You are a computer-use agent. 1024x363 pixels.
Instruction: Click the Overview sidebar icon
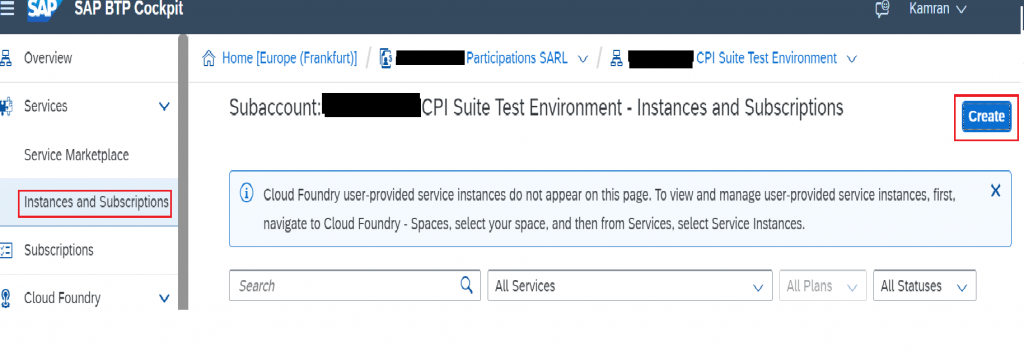click(7, 58)
